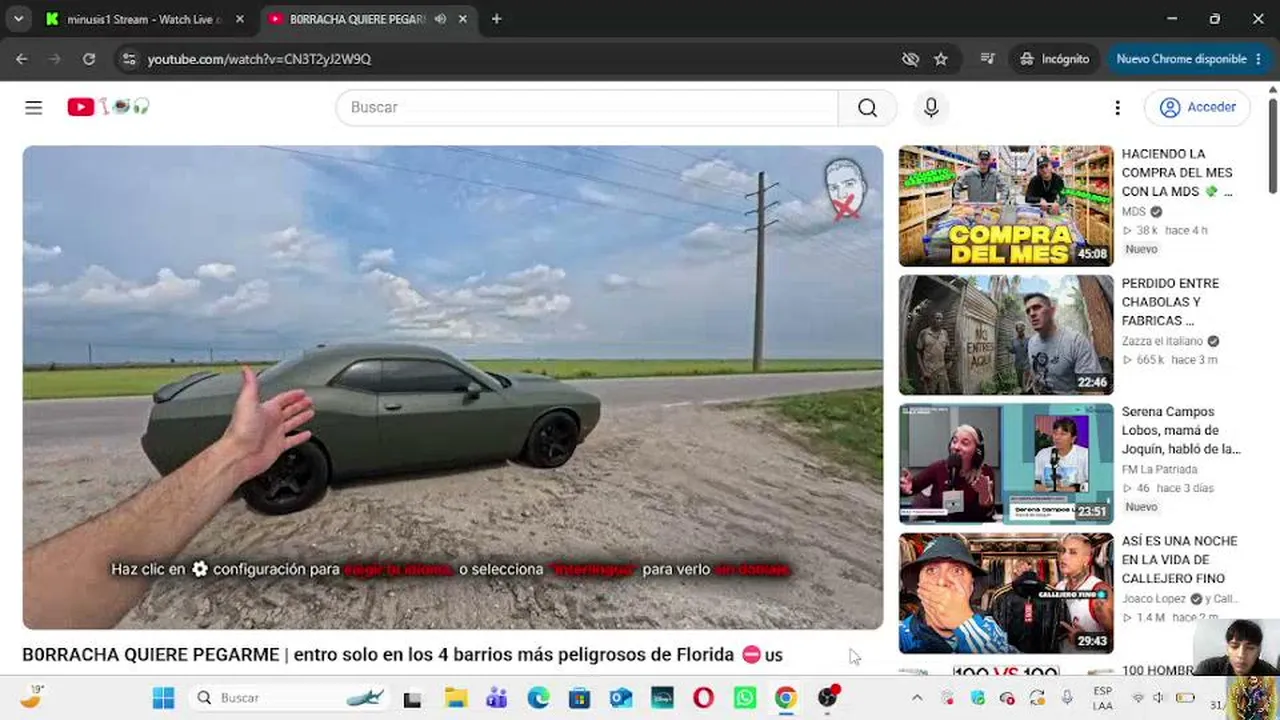
Task: Start voice search with microphone icon
Action: pyautogui.click(x=931, y=107)
